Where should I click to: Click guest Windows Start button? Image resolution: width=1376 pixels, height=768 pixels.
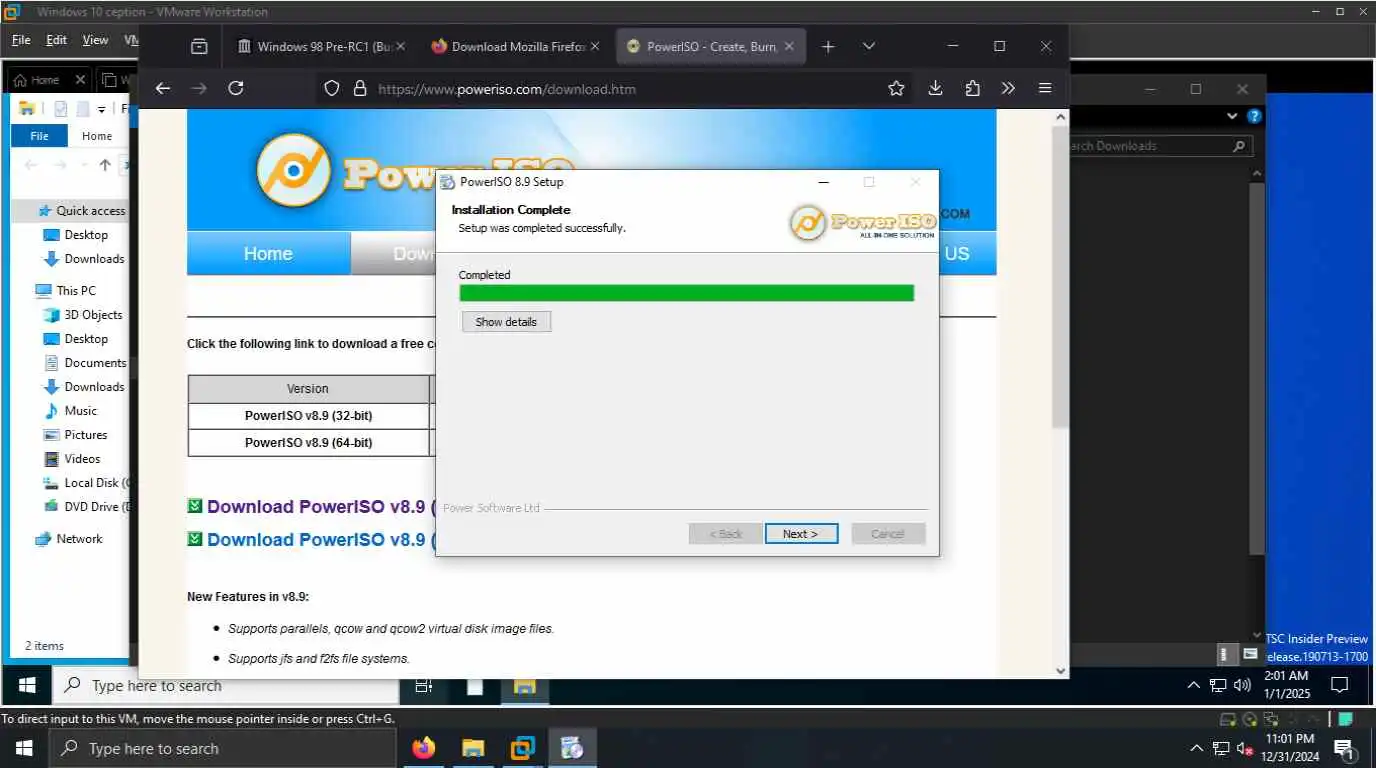click(x=27, y=686)
